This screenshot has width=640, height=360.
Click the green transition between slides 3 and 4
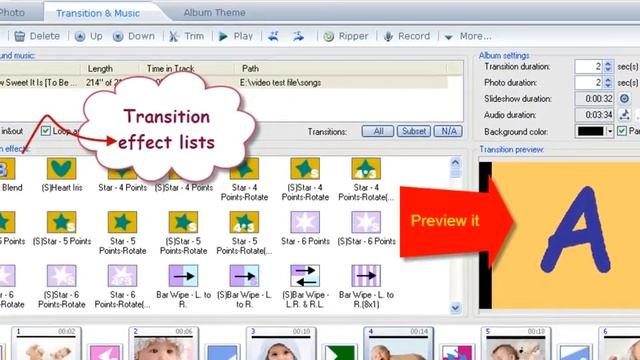tap(340, 353)
